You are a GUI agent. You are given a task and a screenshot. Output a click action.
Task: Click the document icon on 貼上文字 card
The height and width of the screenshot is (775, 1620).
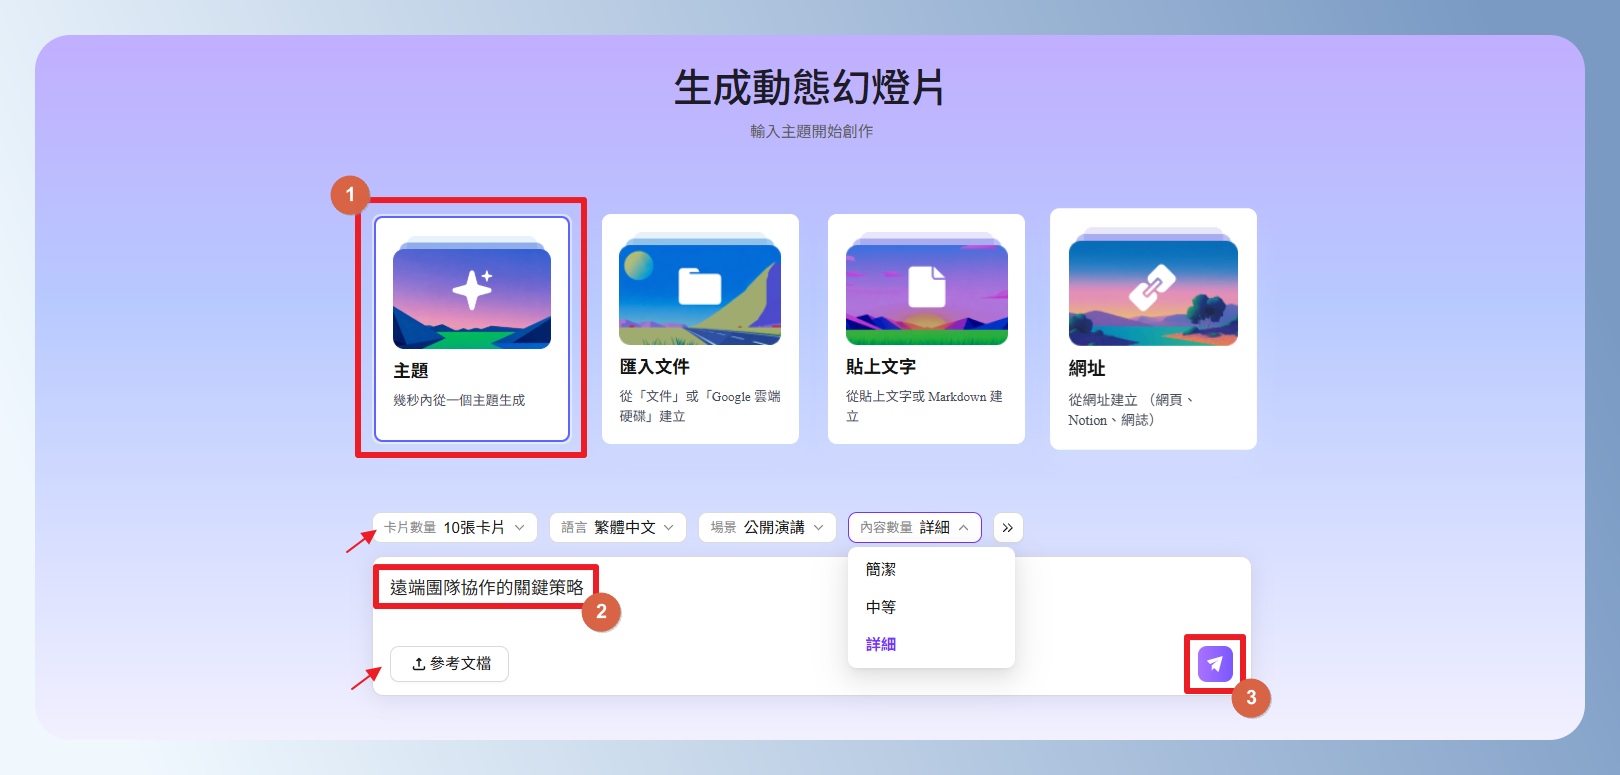(x=926, y=287)
